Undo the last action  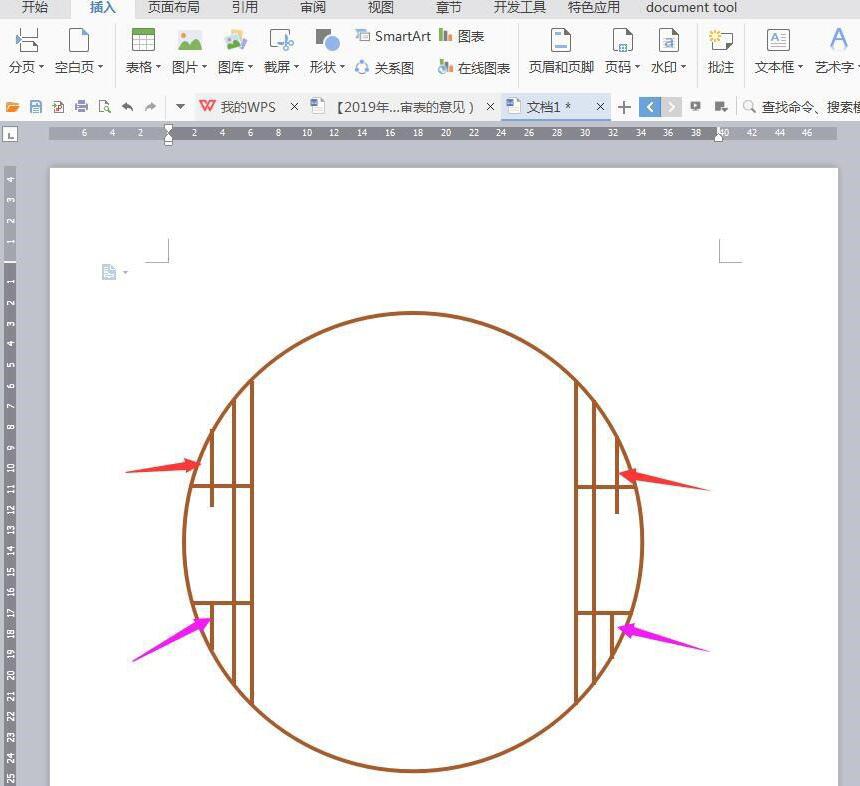[127, 106]
